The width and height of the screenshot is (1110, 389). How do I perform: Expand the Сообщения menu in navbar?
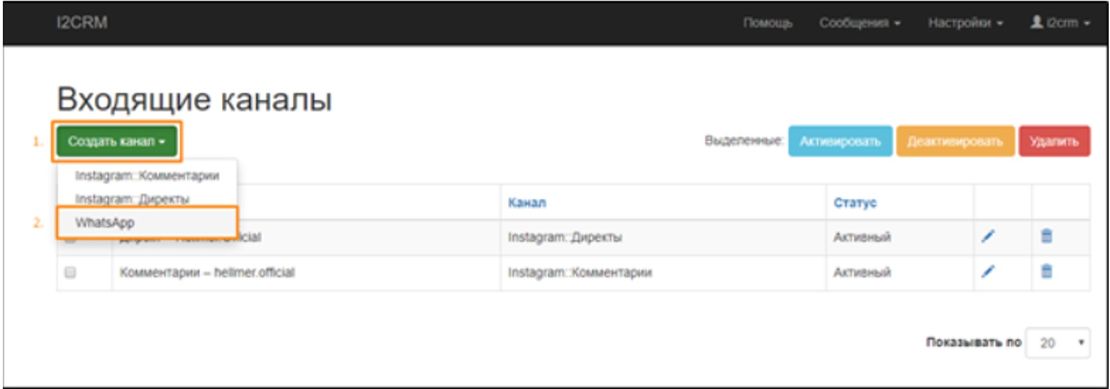[860, 23]
